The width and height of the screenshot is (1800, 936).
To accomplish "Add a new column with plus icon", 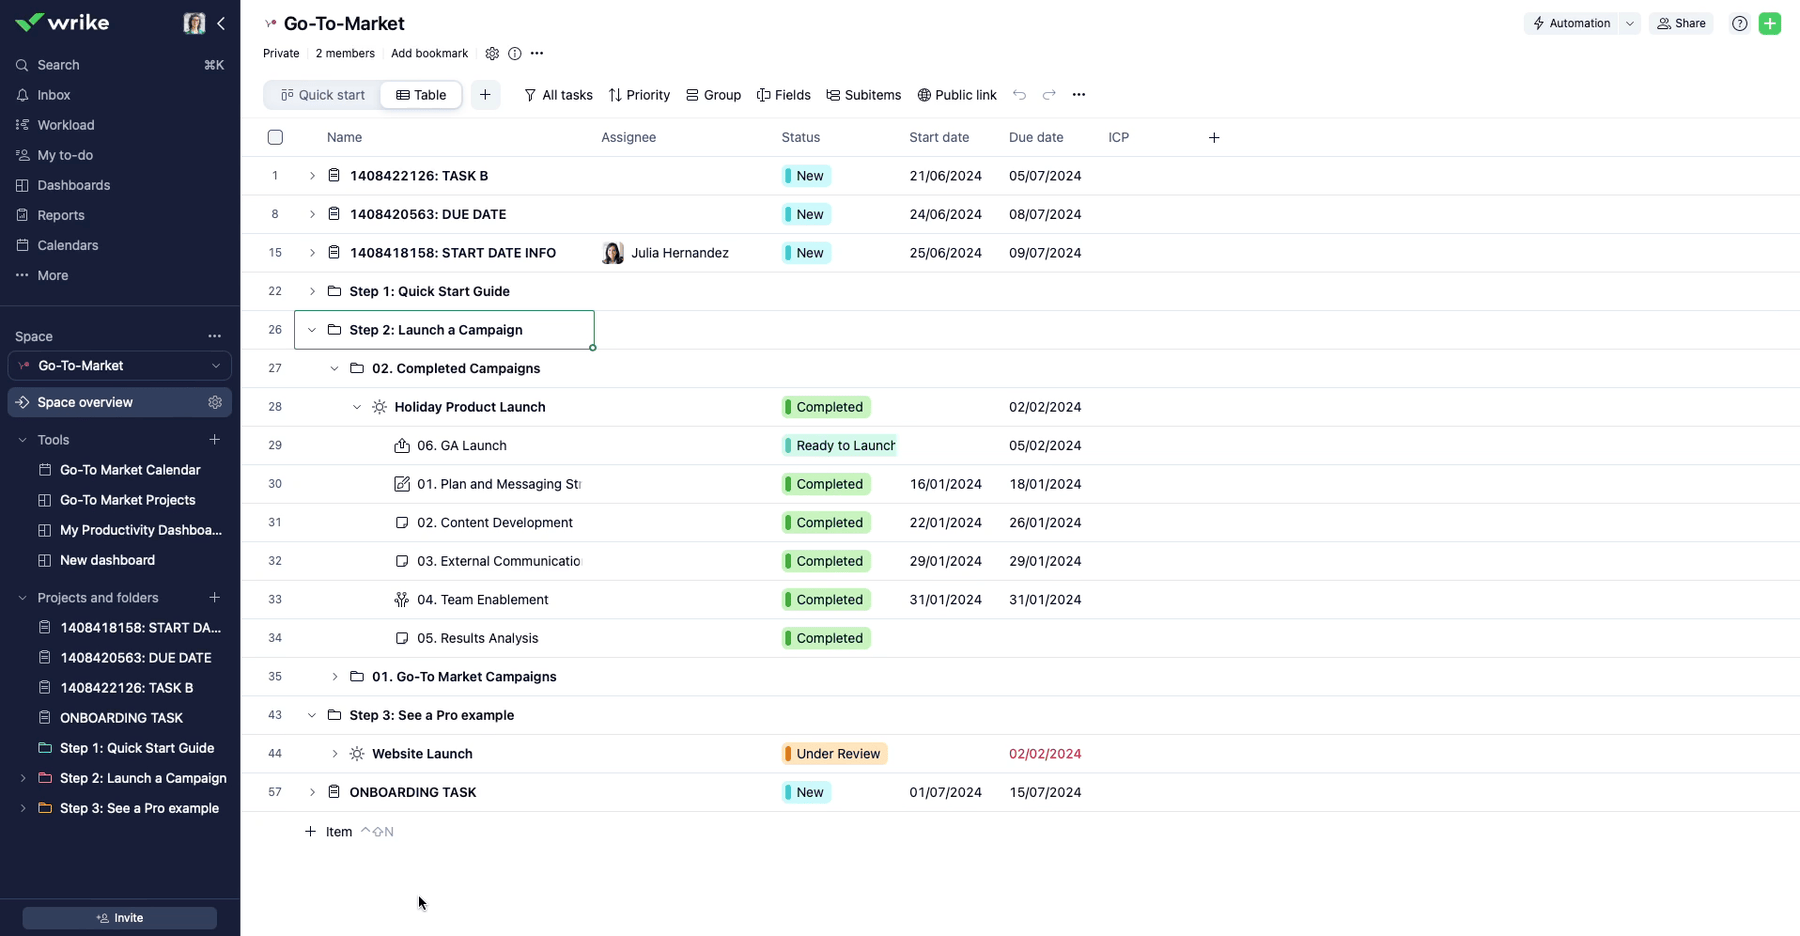I will 1214,138.
